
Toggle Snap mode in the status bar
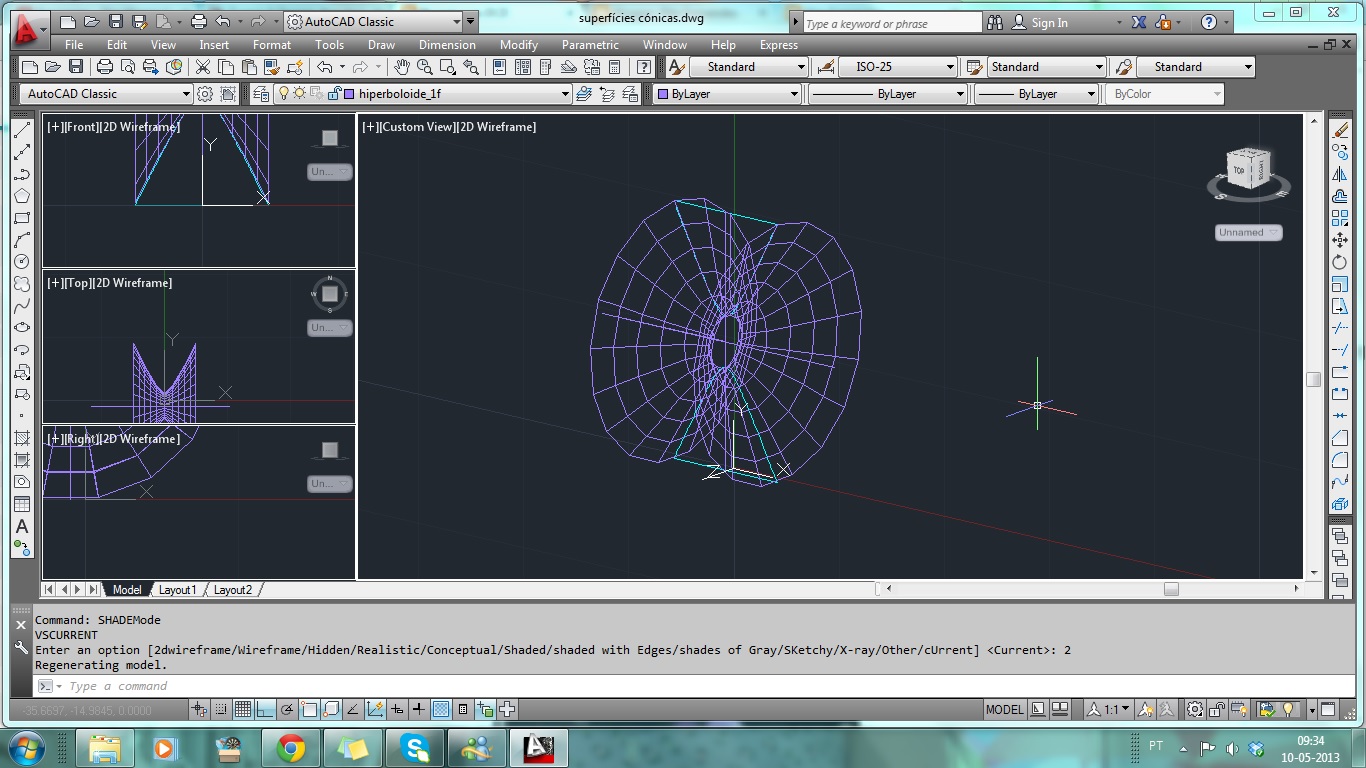[220, 709]
